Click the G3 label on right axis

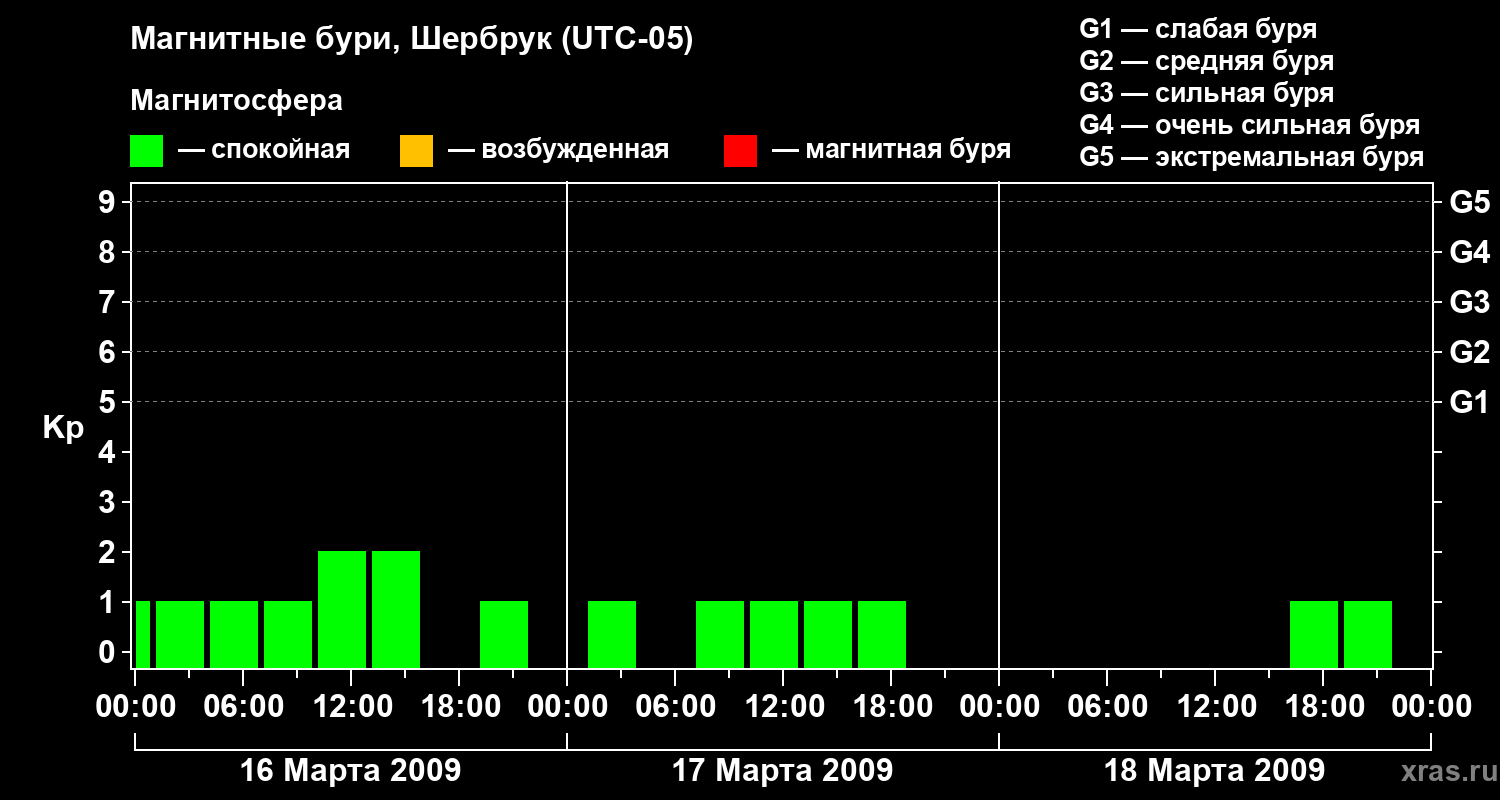click(1470, 302)
